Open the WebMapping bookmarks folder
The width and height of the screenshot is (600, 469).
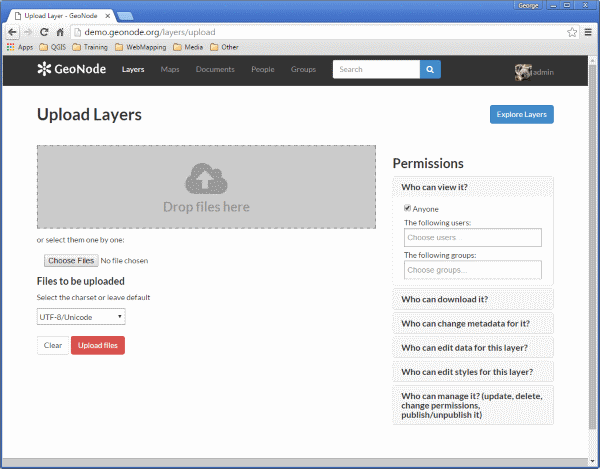point(141,47)
